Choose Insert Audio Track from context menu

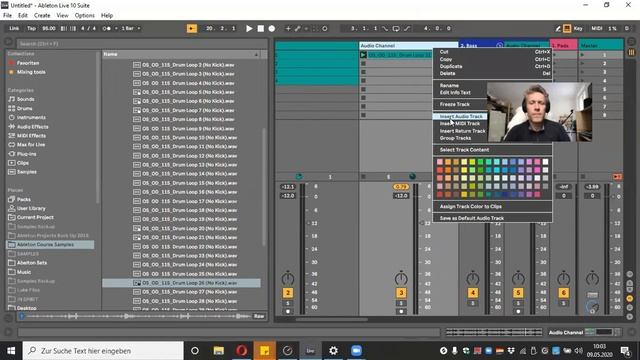(460, 116)
